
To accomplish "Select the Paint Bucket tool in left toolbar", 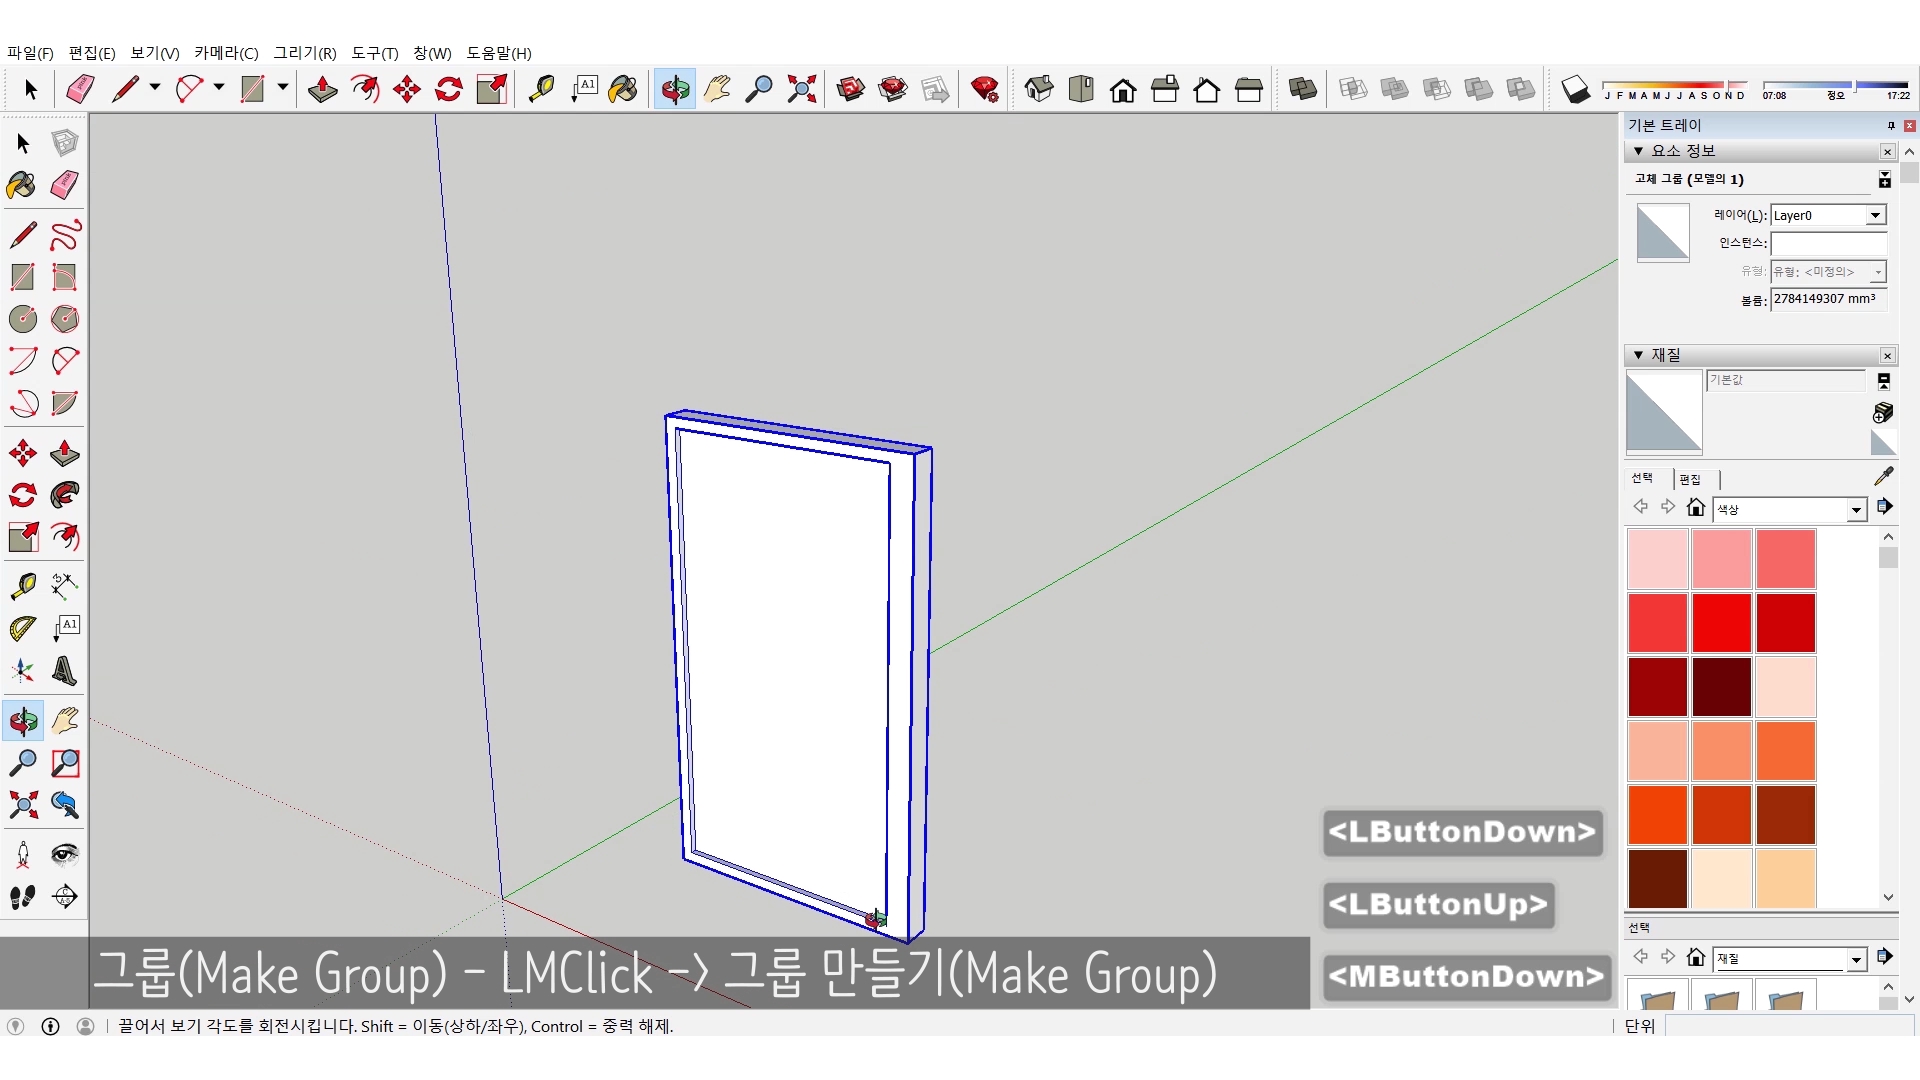I will [x=22, y=185].
